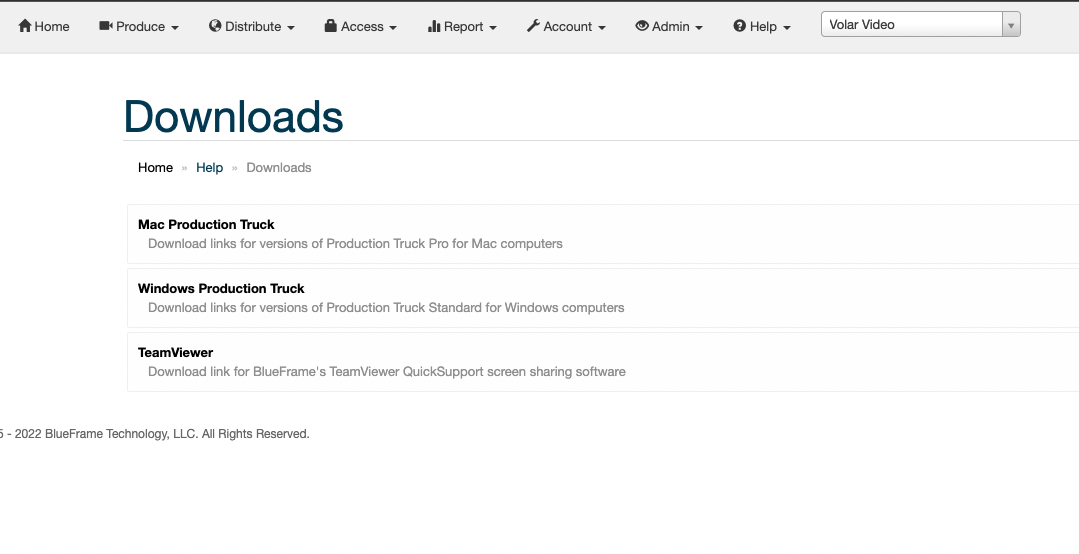Click the Volar Video selector field

pos(921,25)
